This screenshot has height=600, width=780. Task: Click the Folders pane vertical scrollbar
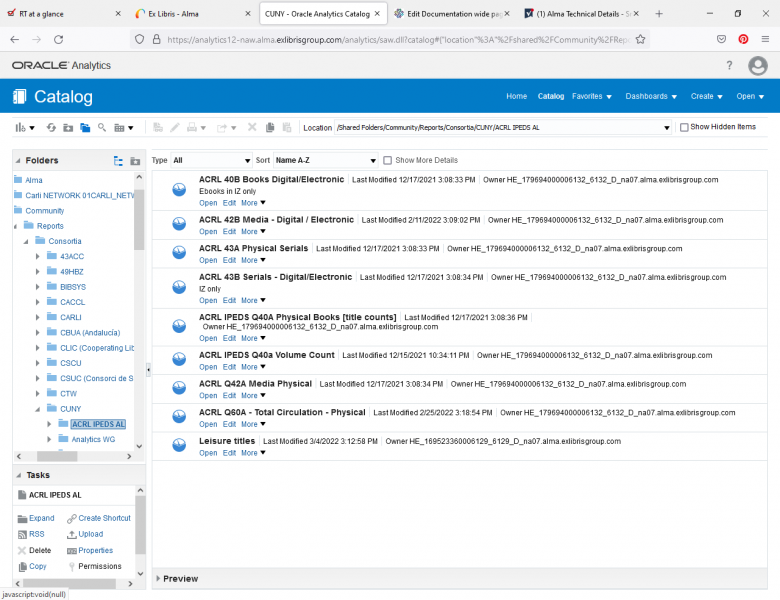coord(139,219)
